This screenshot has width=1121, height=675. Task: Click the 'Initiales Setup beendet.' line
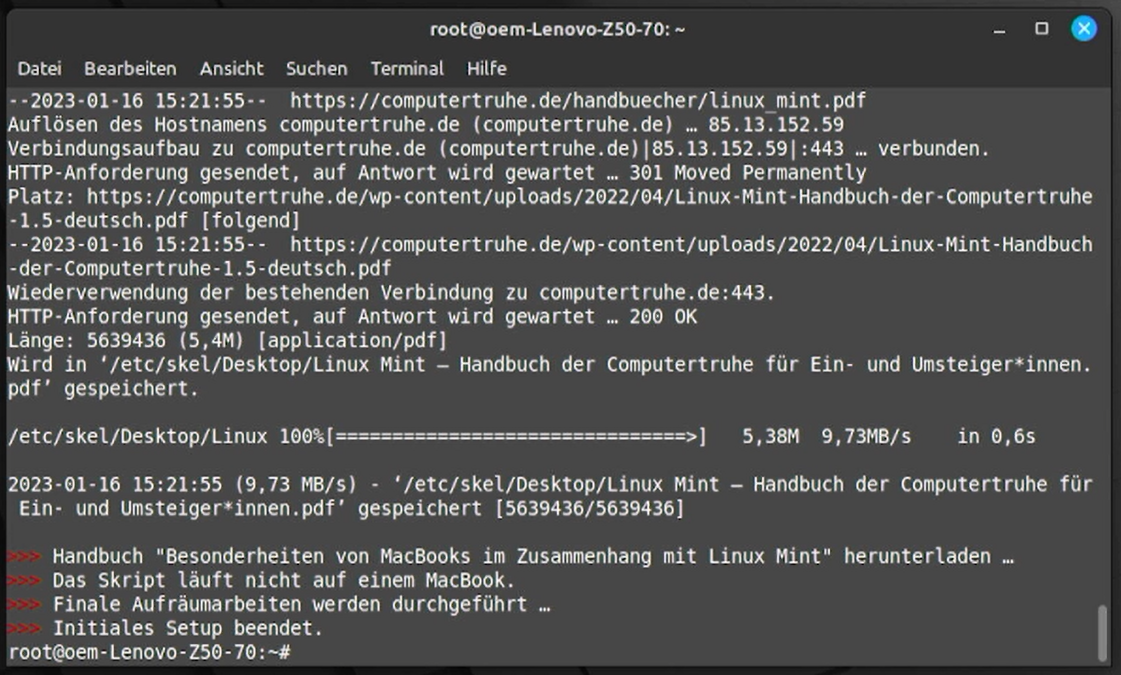[x=188, y=629]
